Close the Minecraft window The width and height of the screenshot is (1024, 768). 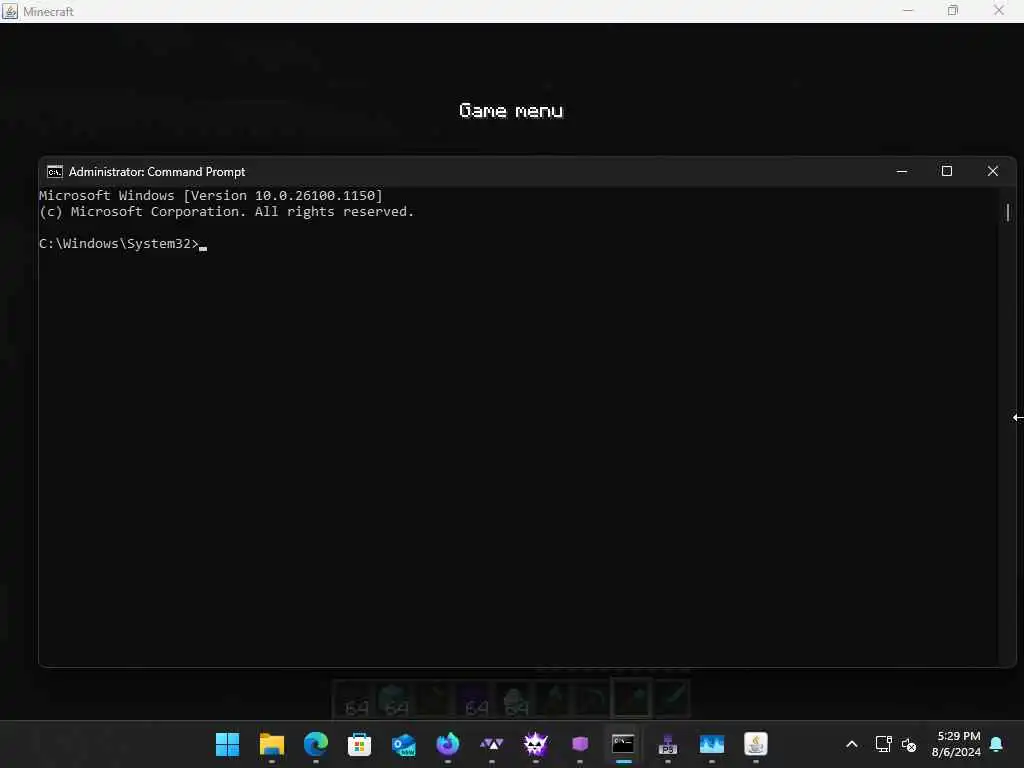pyautogui.click(x=999, y=10)
